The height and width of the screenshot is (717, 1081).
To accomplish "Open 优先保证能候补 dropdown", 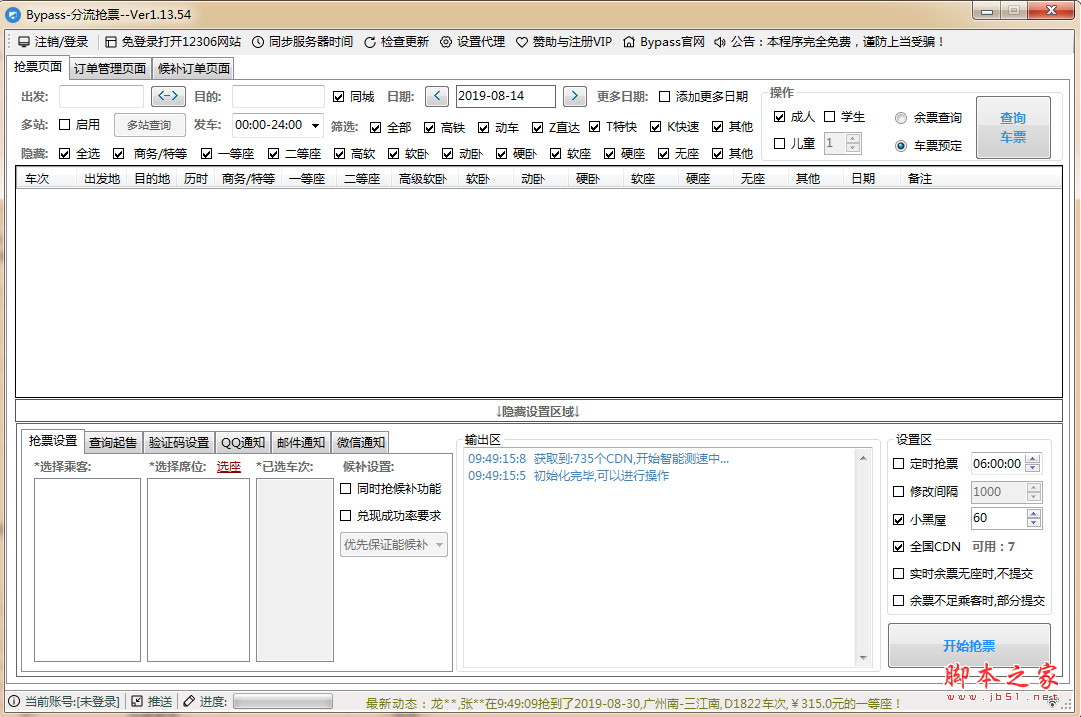I will pyautogui.click(x=394, y=545).
